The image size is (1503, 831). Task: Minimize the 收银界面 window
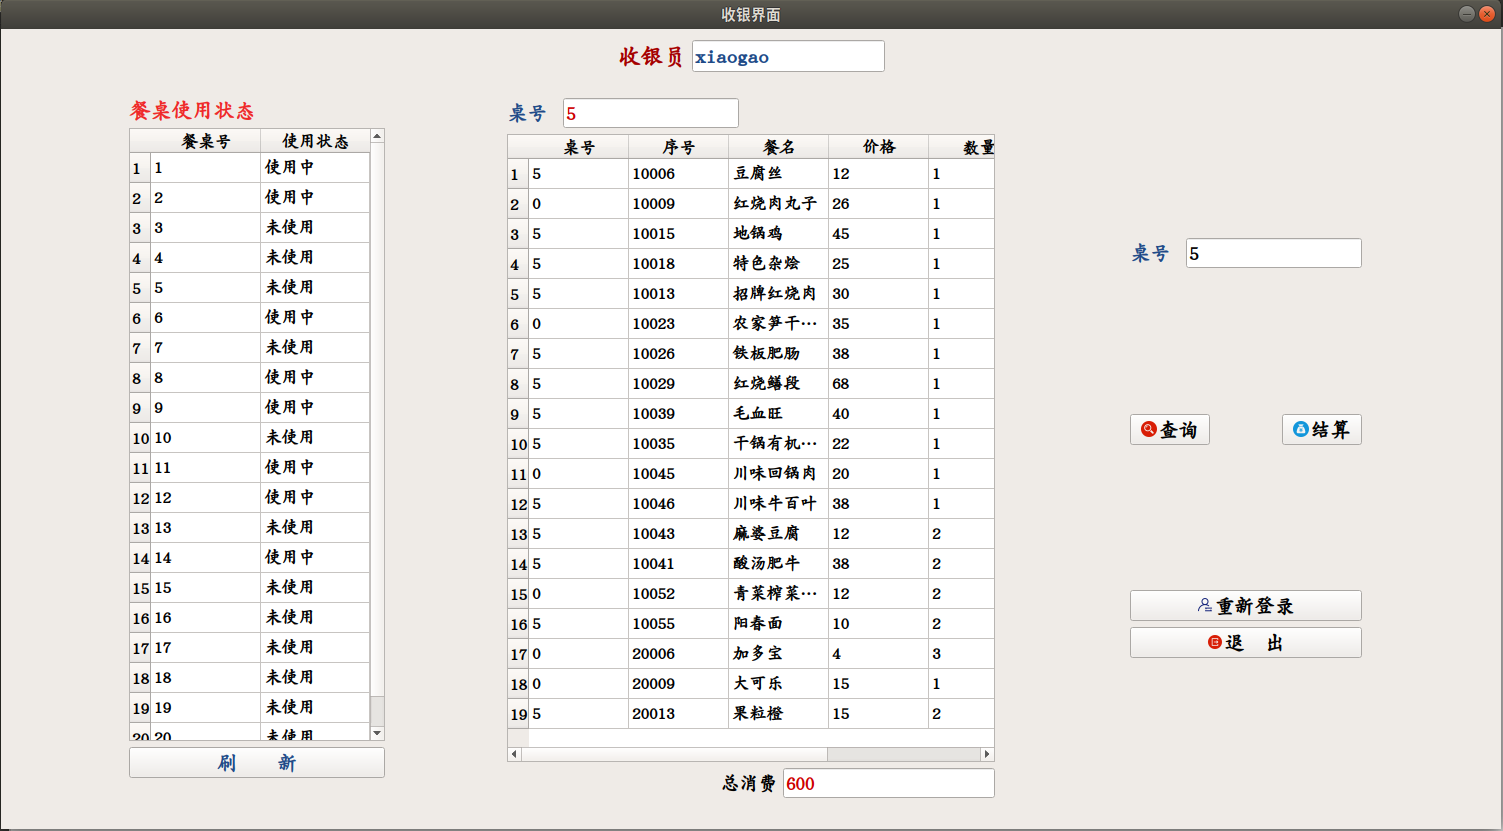(x=1467, y=14)
